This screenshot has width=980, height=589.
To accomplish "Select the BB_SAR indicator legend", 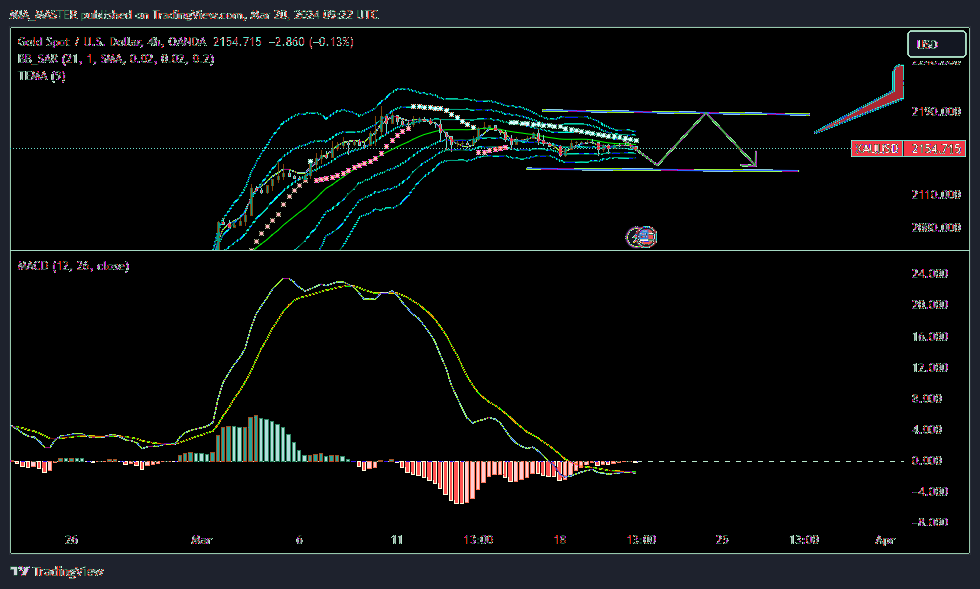I will pos(116,59).
